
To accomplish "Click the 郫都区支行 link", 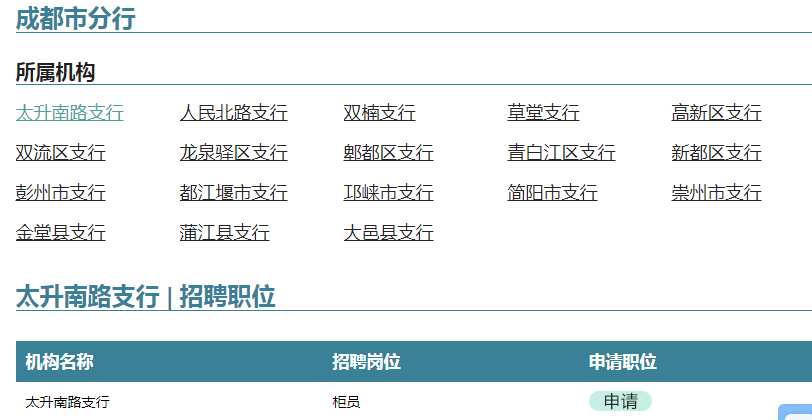I will [x=388, y=153].
